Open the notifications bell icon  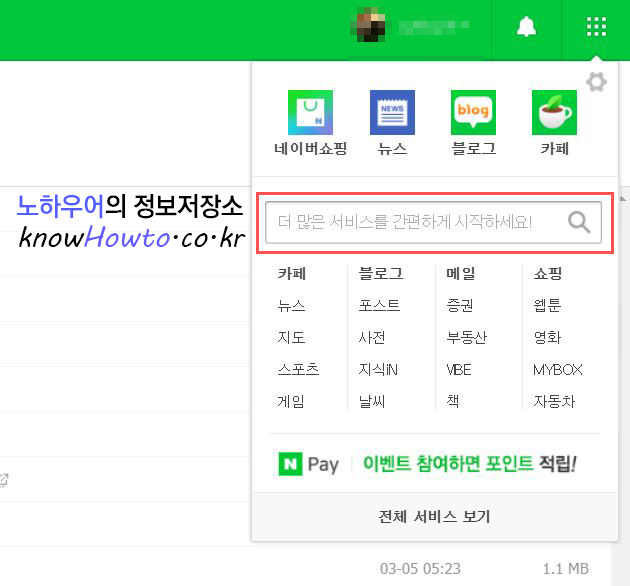[x=526, y=27]
